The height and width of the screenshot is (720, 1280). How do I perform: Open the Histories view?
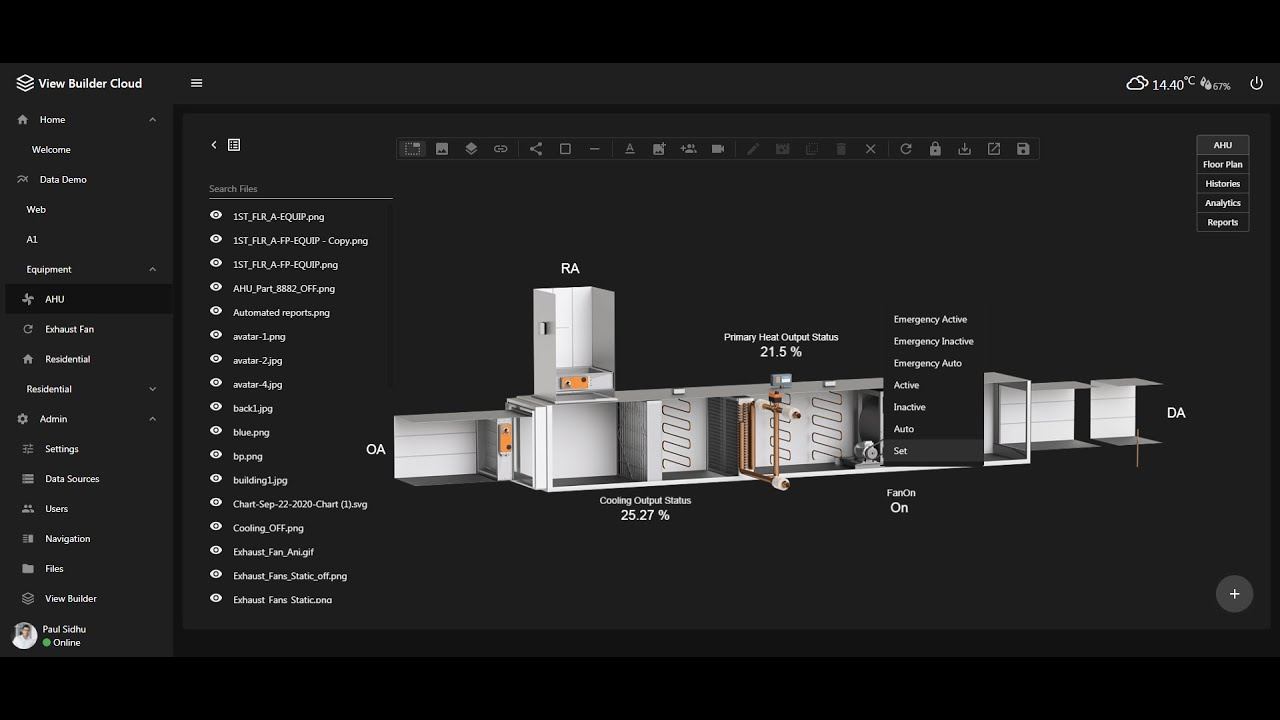pyautogui.click(x=1223, y=184)
